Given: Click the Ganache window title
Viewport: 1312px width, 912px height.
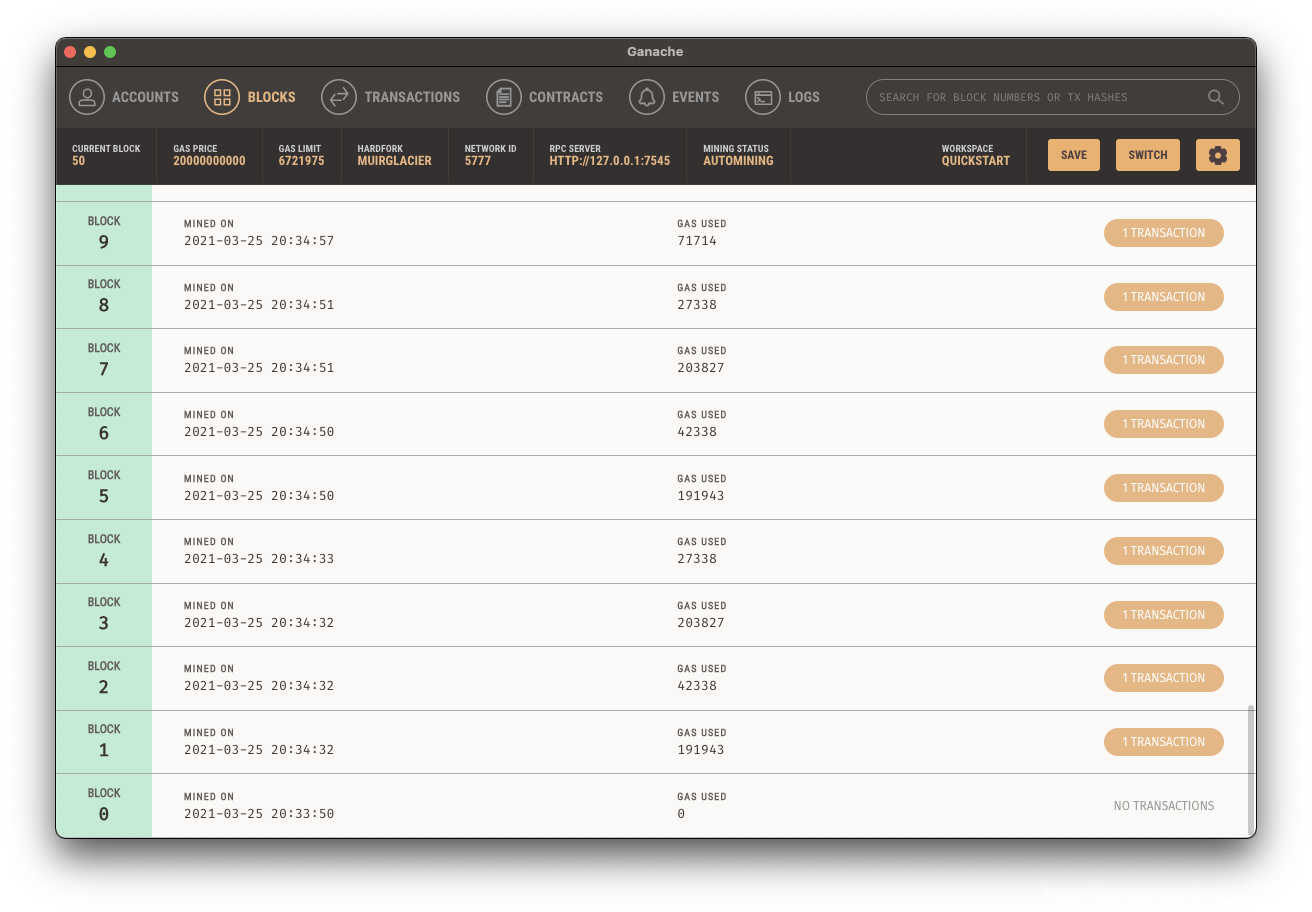Looking at the screenshot, I should (656, 52).
